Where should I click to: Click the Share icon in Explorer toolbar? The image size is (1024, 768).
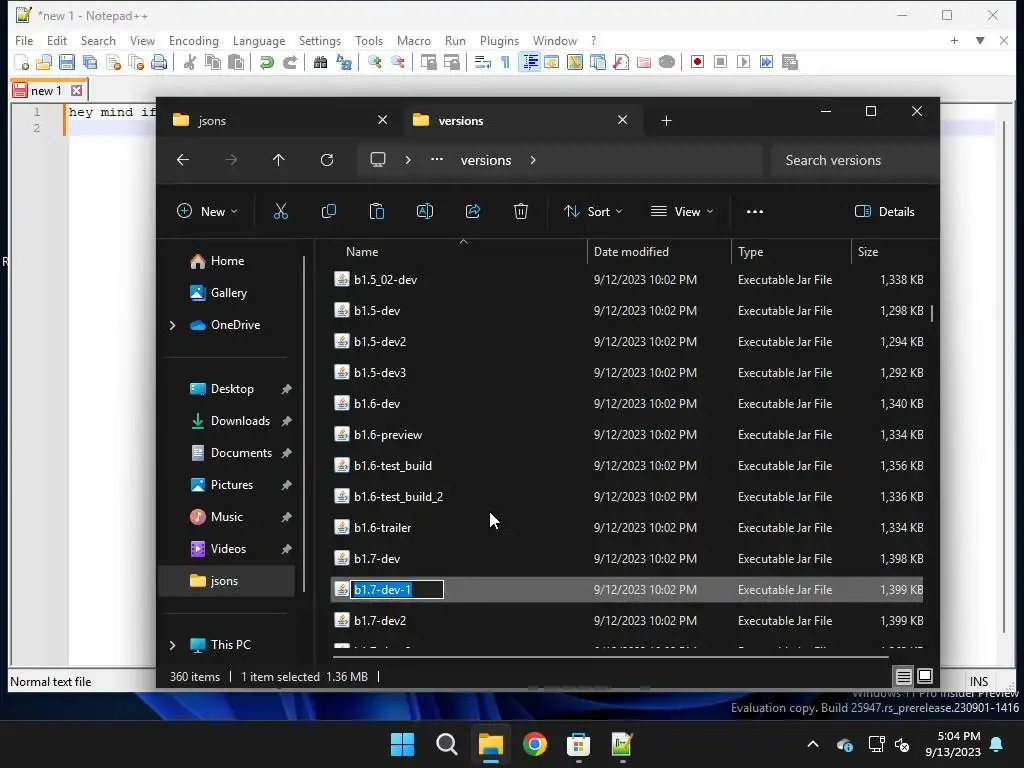(x=473, y=212)
